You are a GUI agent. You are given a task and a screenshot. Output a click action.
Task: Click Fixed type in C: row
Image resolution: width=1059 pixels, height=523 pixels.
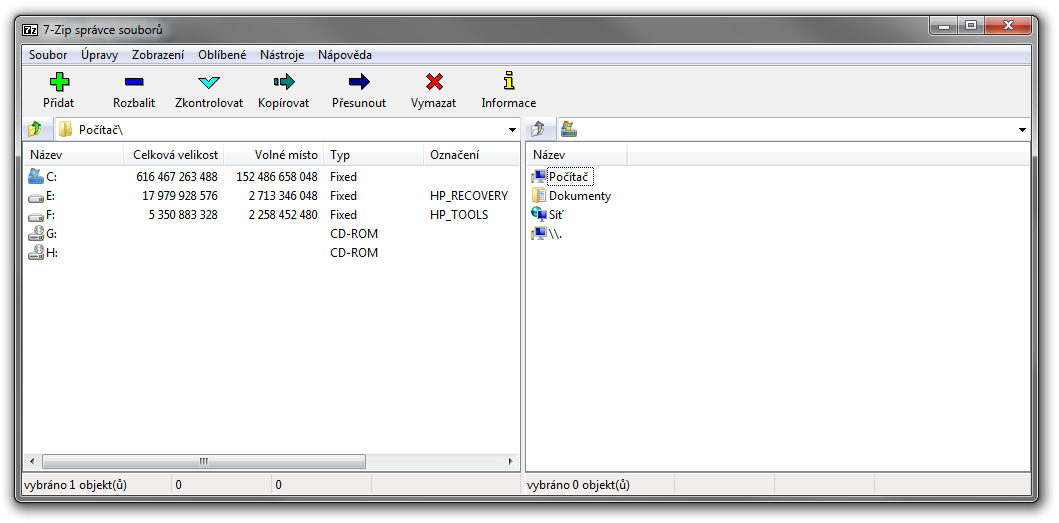pos(343,177)
